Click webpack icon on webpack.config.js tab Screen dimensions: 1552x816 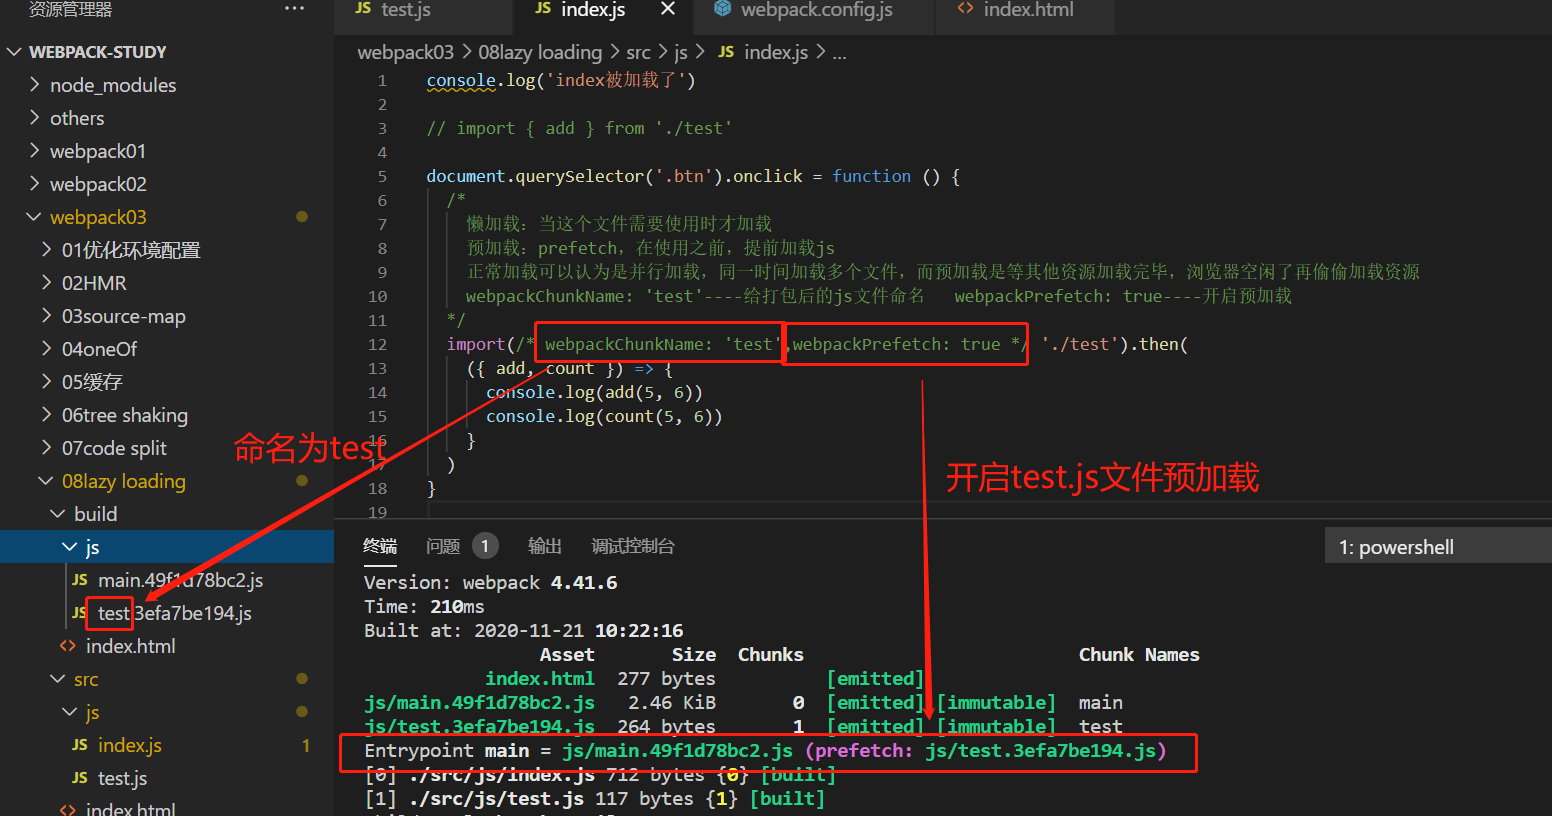pyautogui.click(x=722, y=9)
